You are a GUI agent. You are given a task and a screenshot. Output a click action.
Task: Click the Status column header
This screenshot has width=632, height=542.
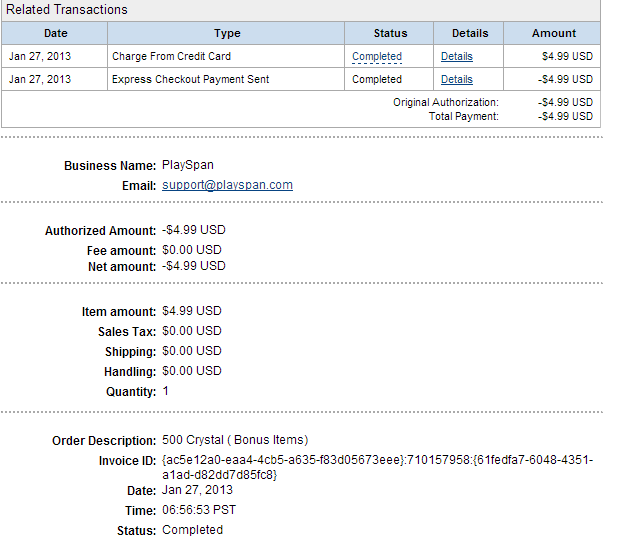390,33
